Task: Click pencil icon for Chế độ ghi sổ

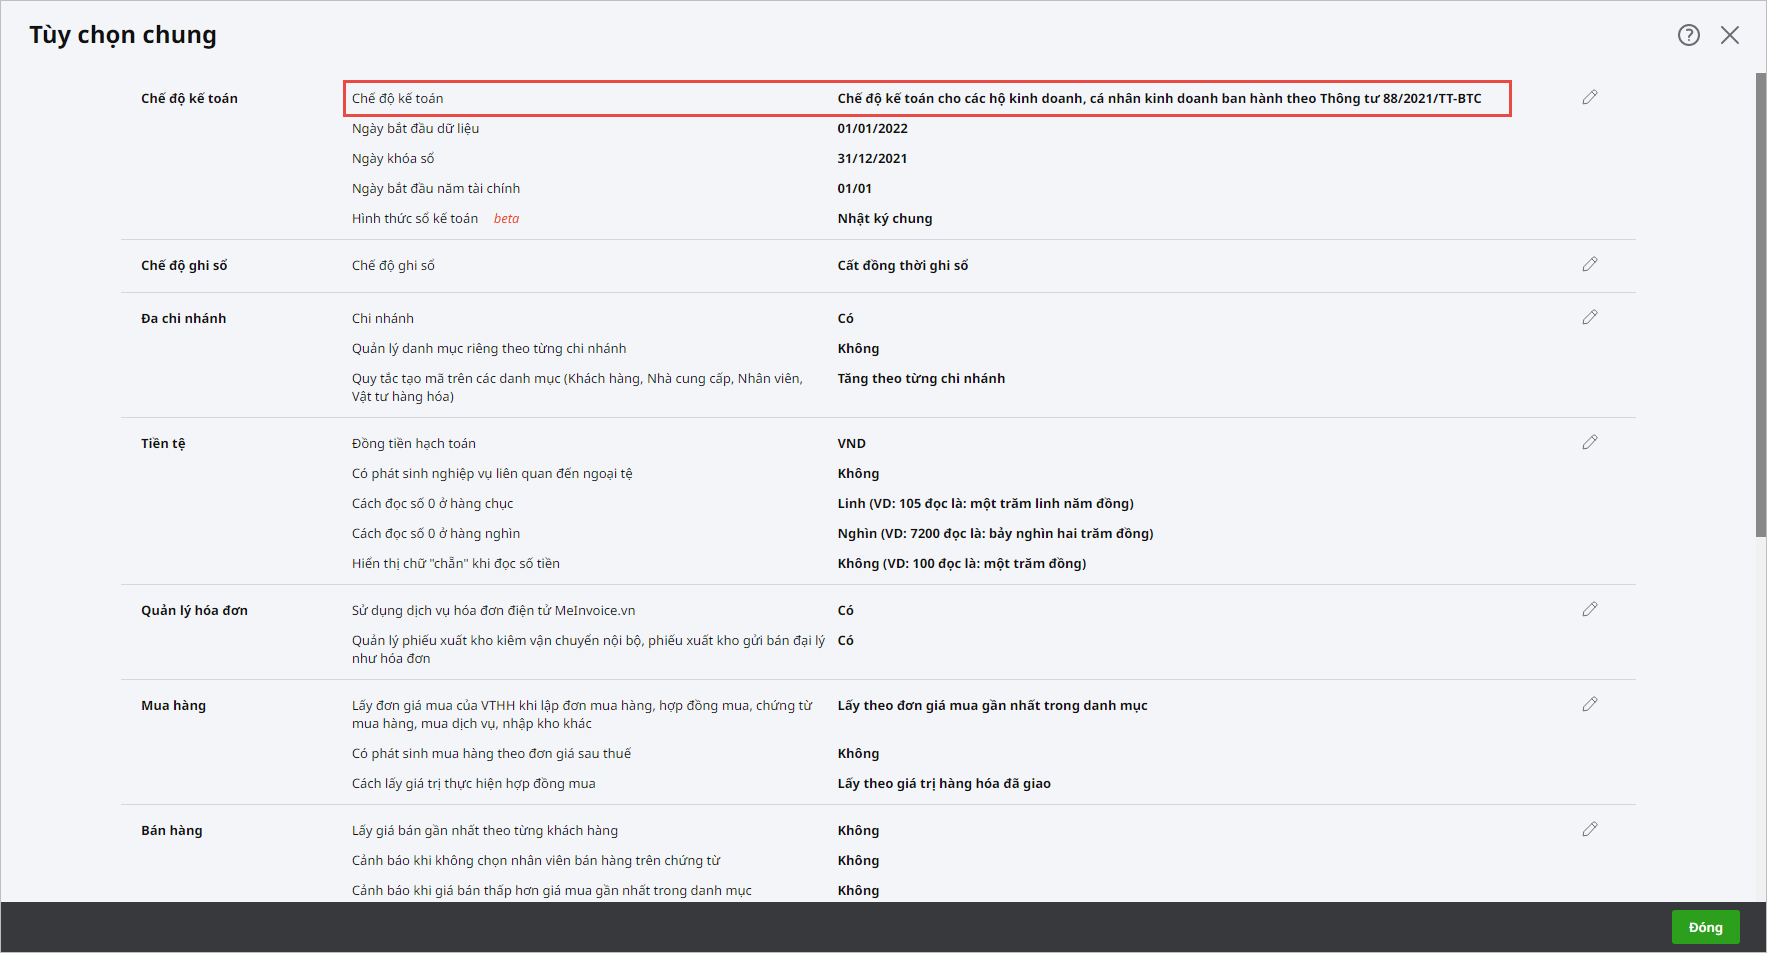Action: pyautogui.click(x=1589, y=264)
